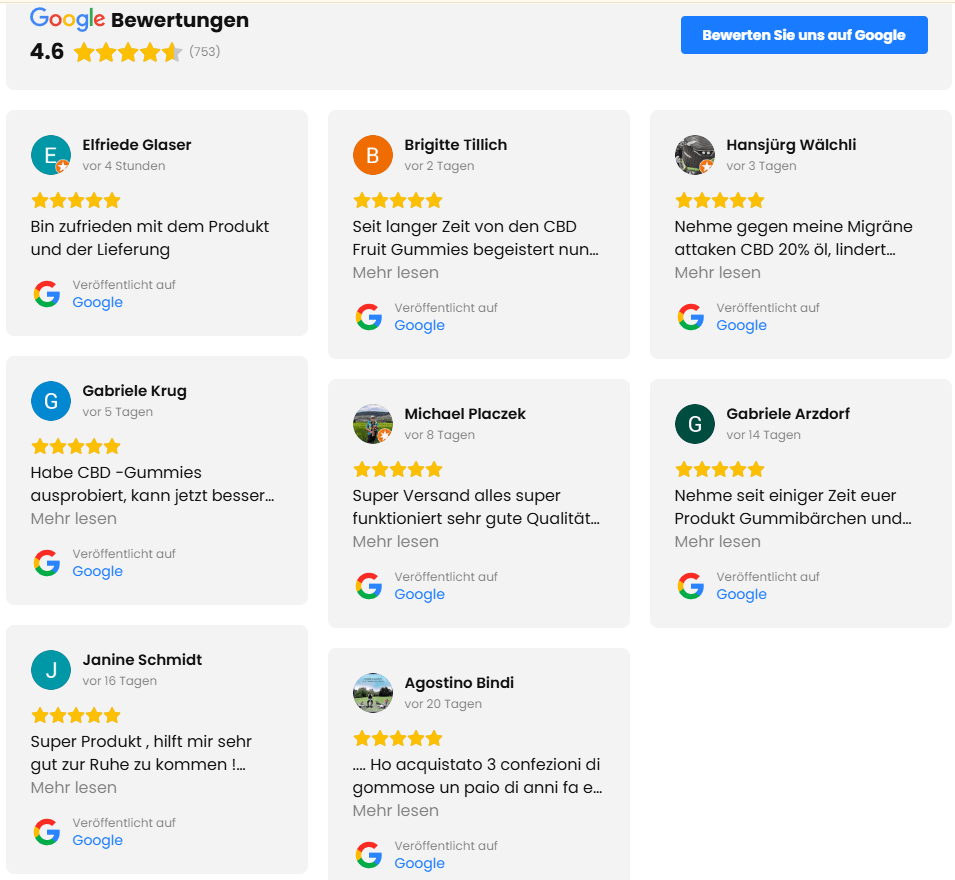Click Gabriele Arzdorf's green G avatar

(694, 424)
